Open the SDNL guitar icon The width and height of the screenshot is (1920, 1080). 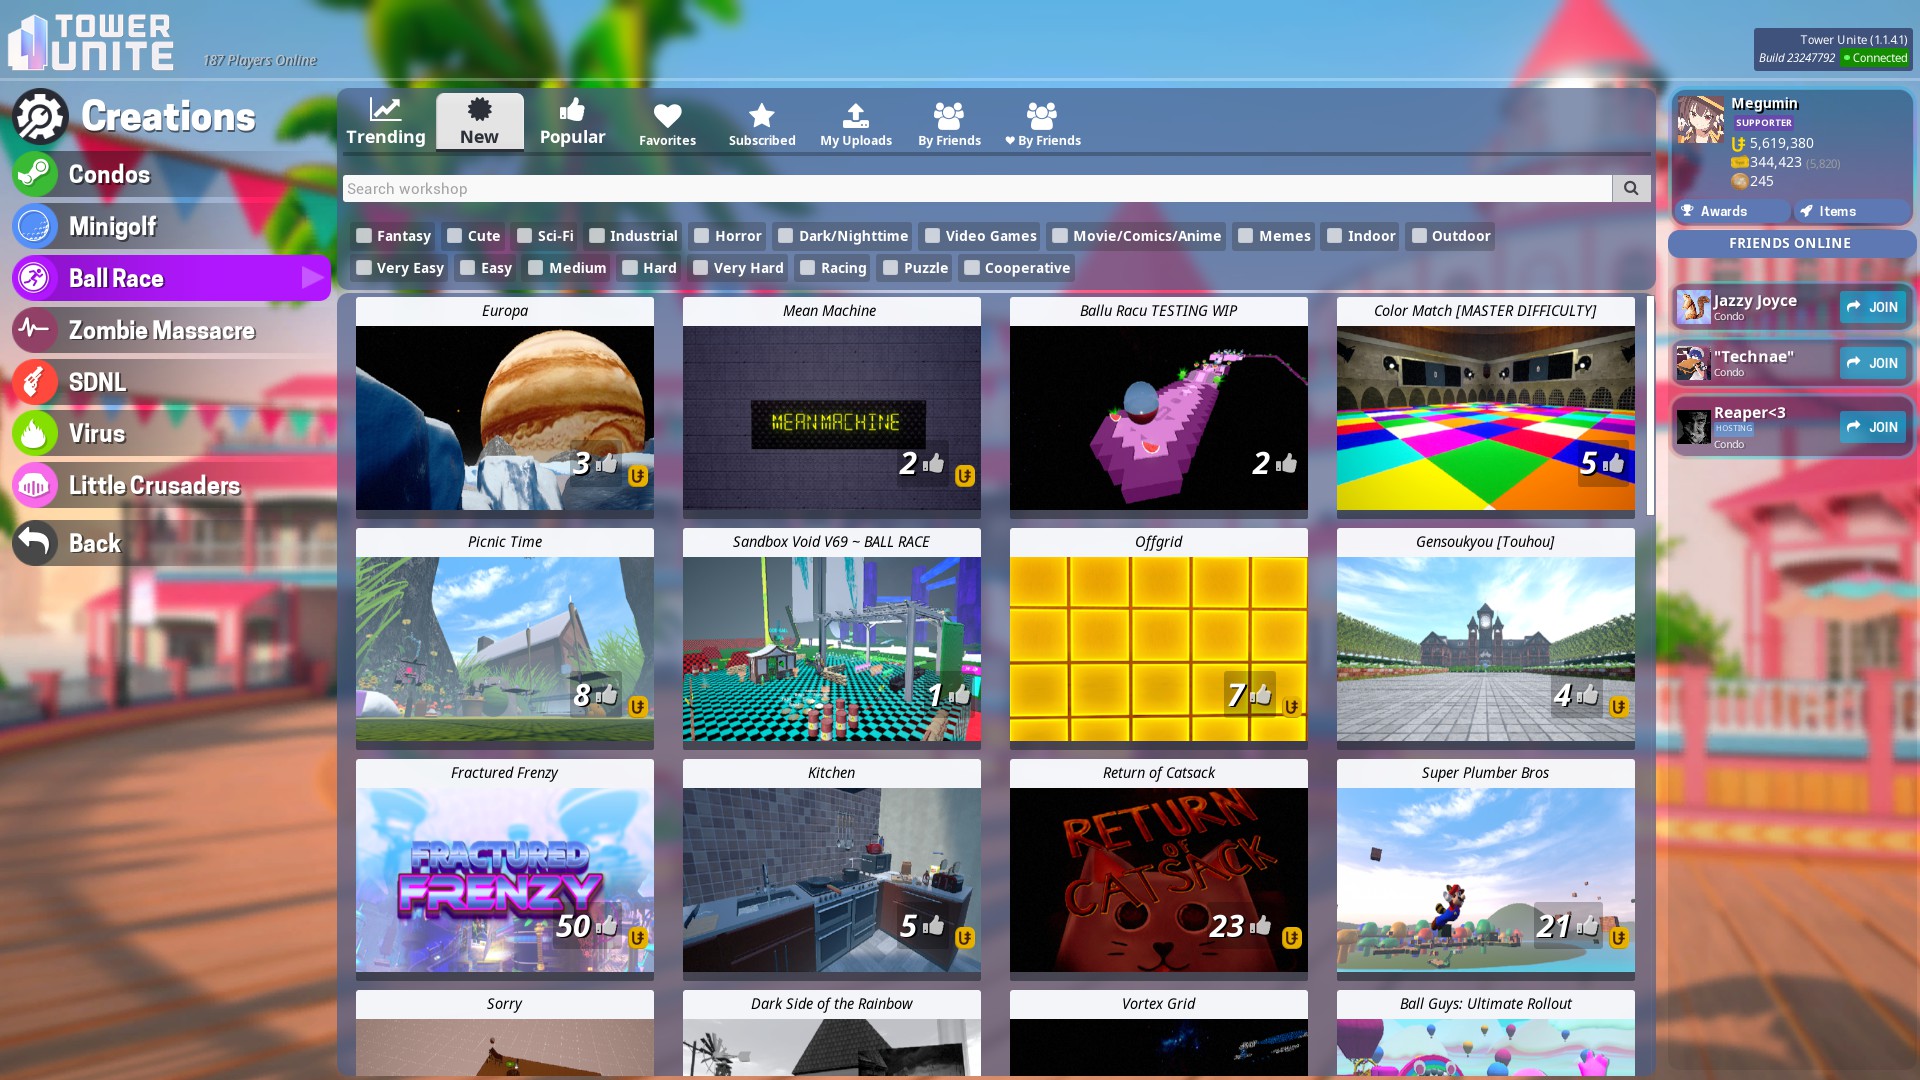[x=35, y=382]
